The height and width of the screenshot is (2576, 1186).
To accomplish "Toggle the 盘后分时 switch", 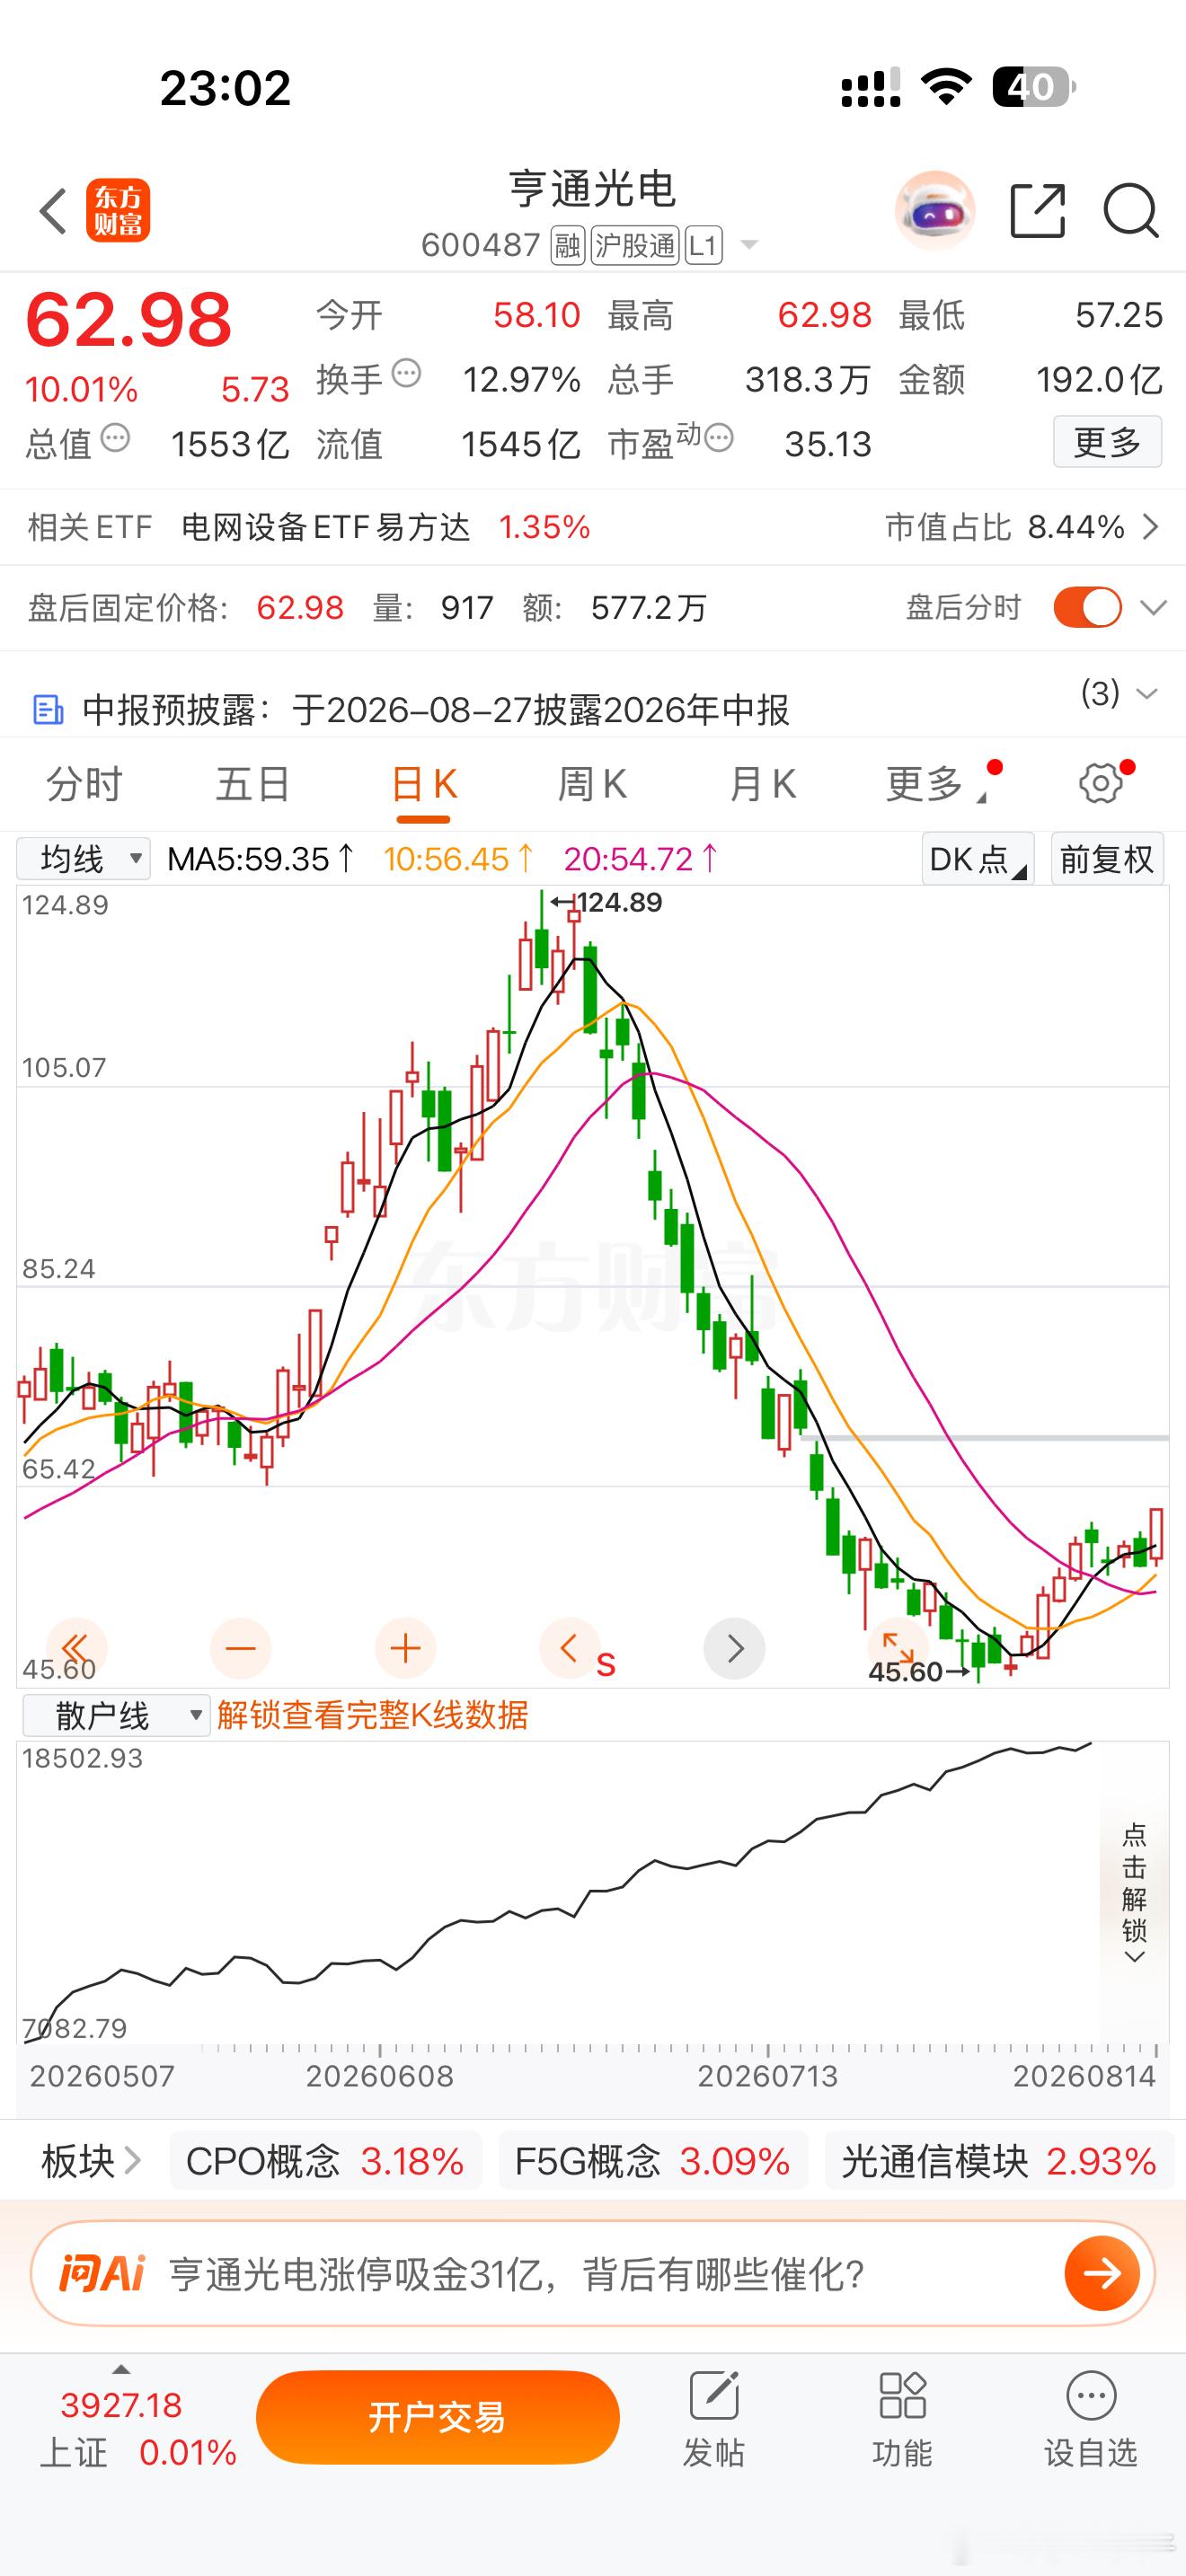I will 1087,607.
